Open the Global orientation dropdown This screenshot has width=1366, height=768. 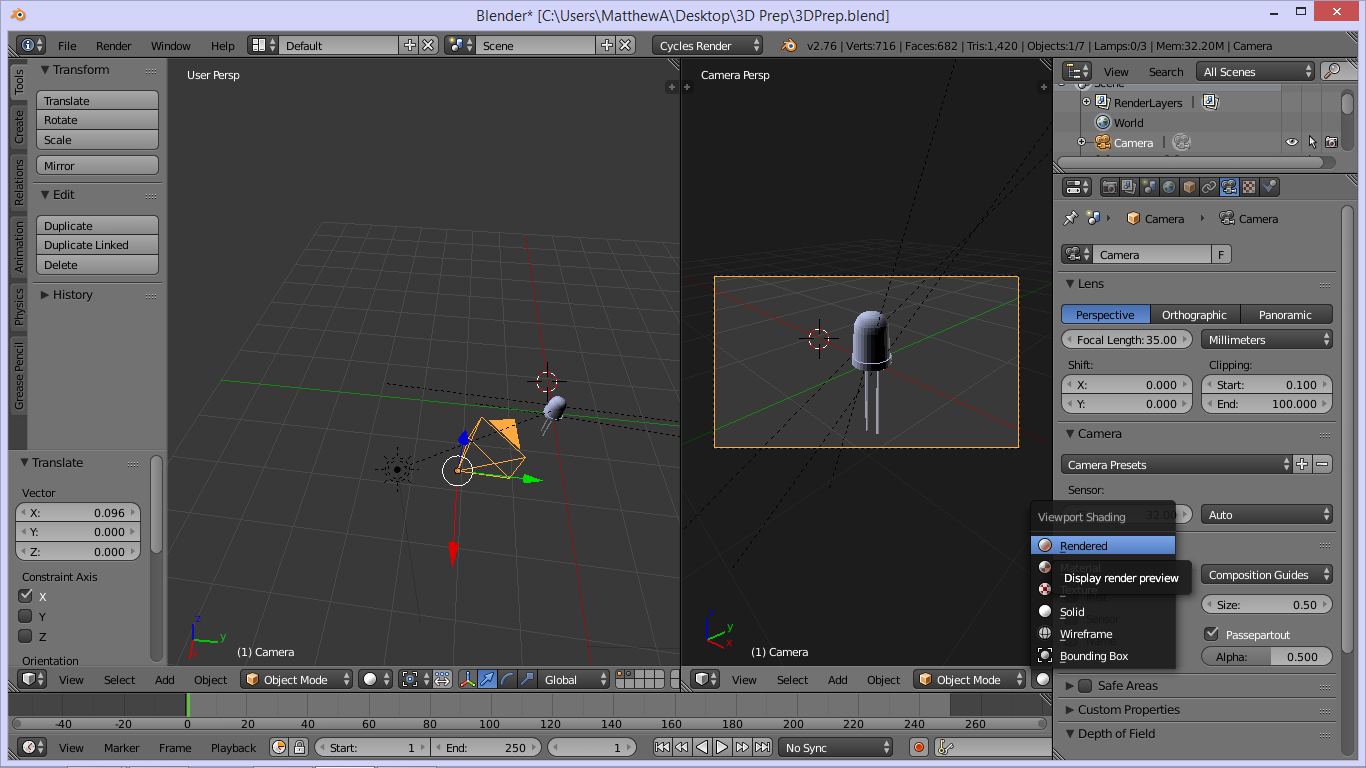point(572,679)
